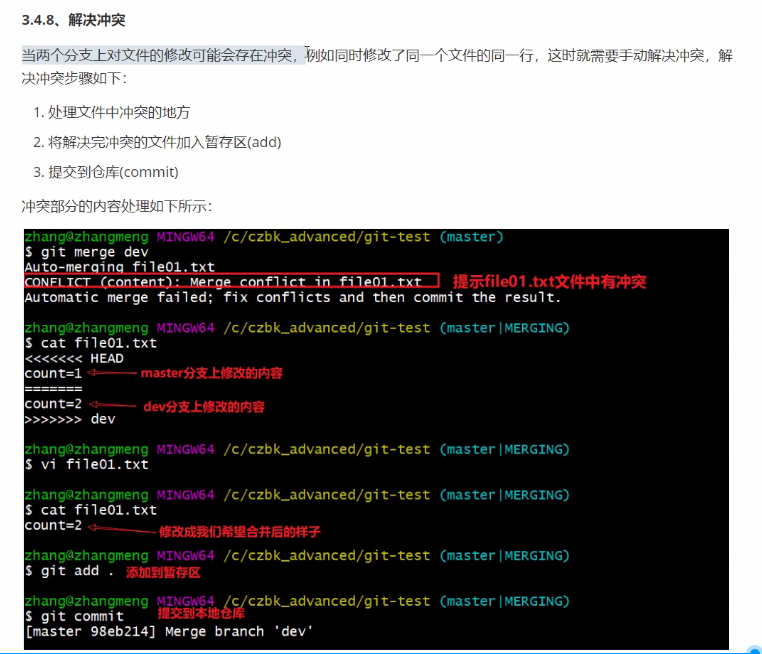Click the heading "3.4.8、解决冲突"

tap(73, 20)
